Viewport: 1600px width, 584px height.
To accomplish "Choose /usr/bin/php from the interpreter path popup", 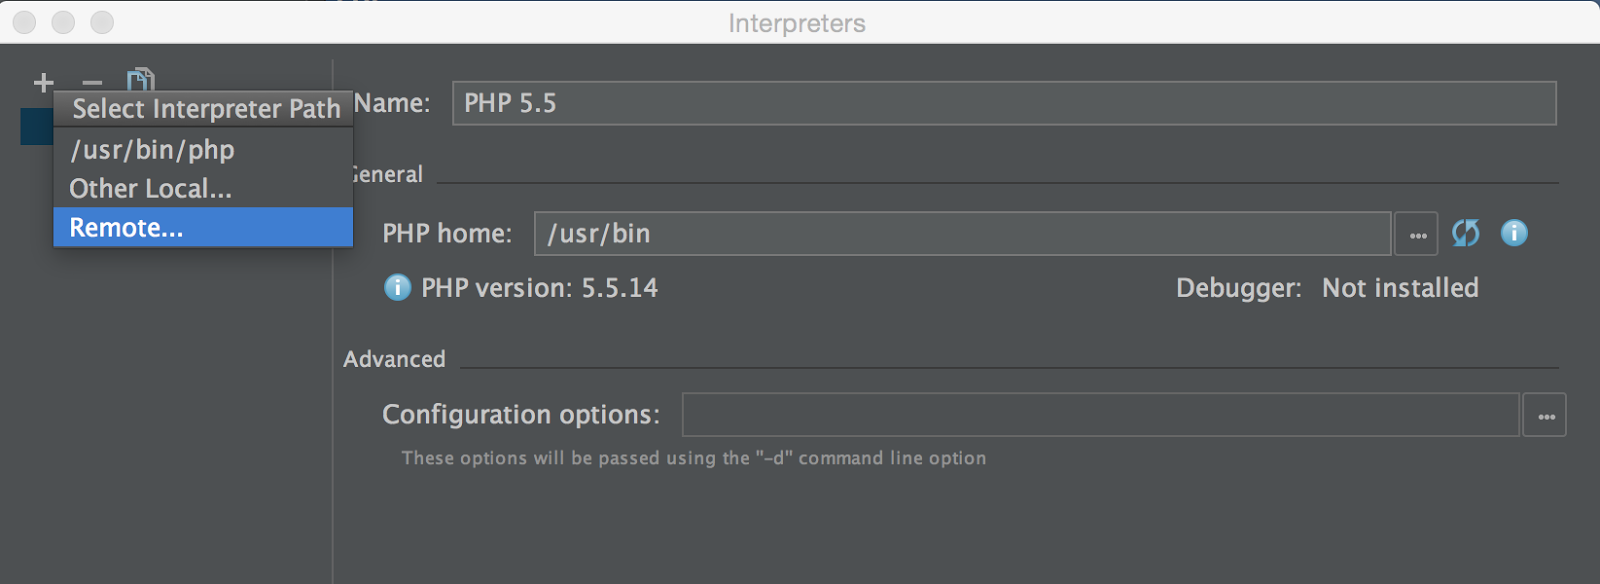I will pyautogui.click(x=152, y=150).
